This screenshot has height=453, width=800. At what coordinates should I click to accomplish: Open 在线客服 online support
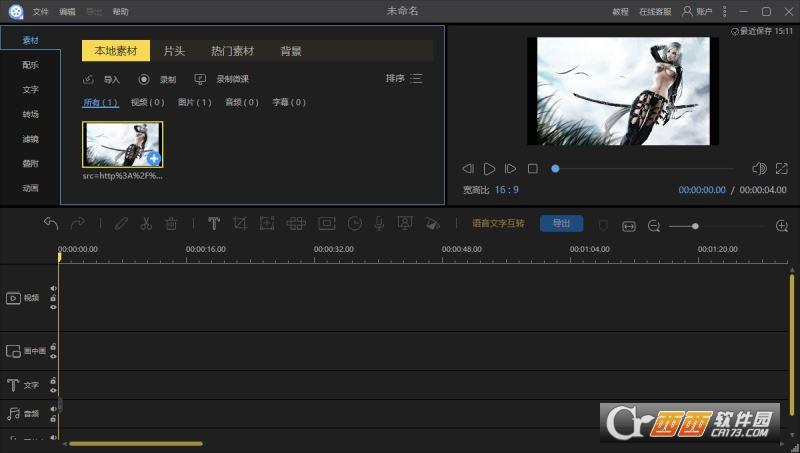click(656, 12)
